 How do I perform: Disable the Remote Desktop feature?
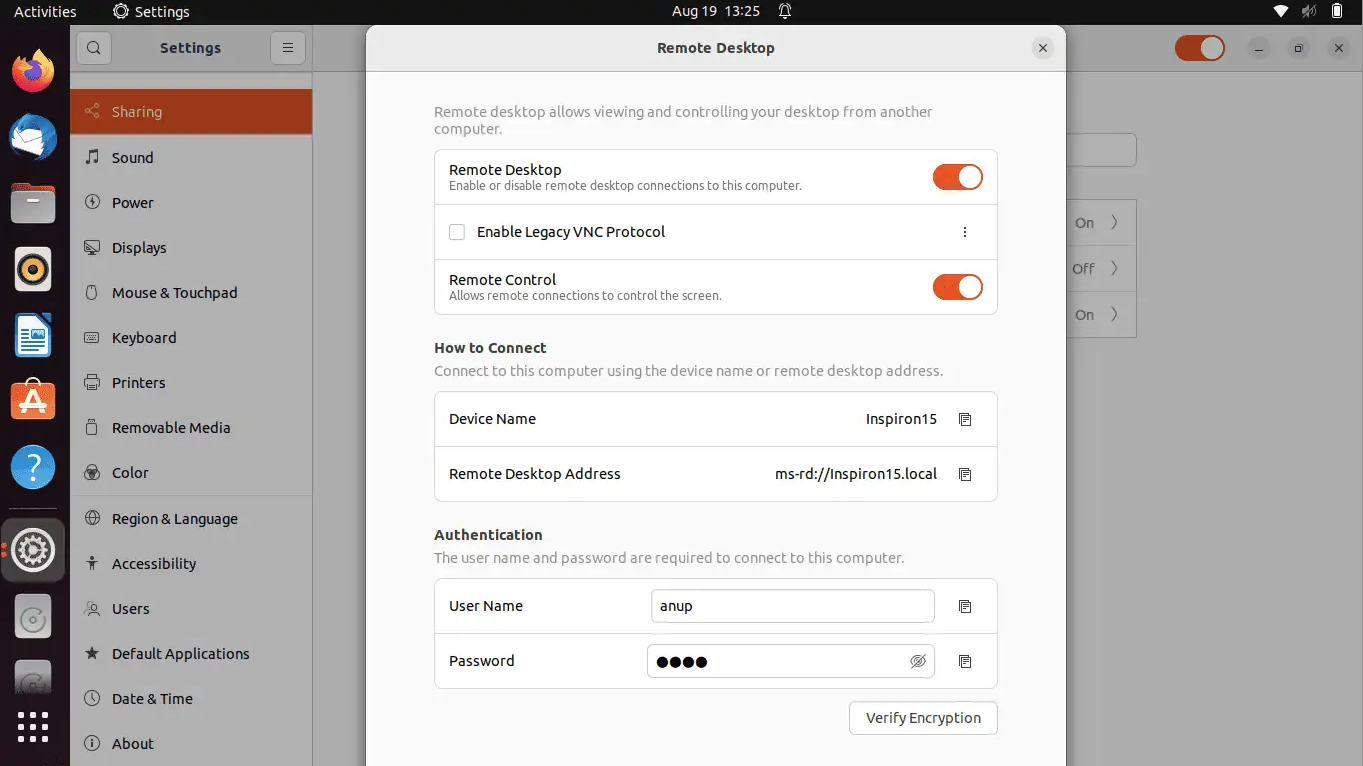click(957, 177)
